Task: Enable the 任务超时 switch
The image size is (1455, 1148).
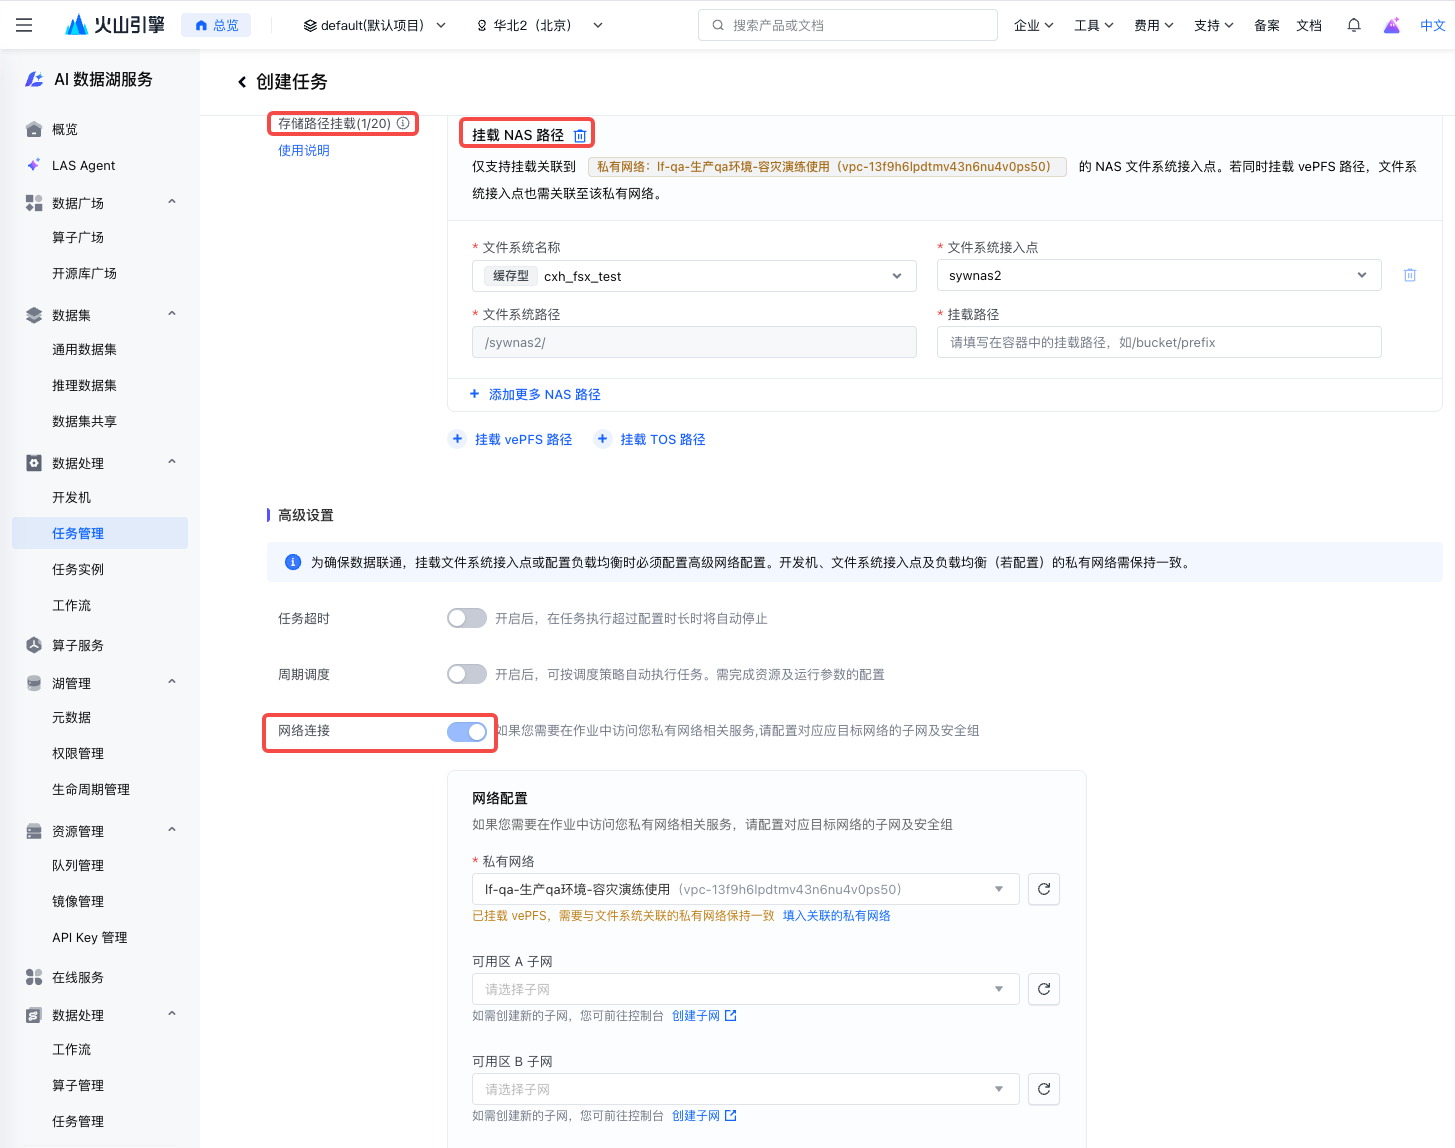Action: (466, 618)
